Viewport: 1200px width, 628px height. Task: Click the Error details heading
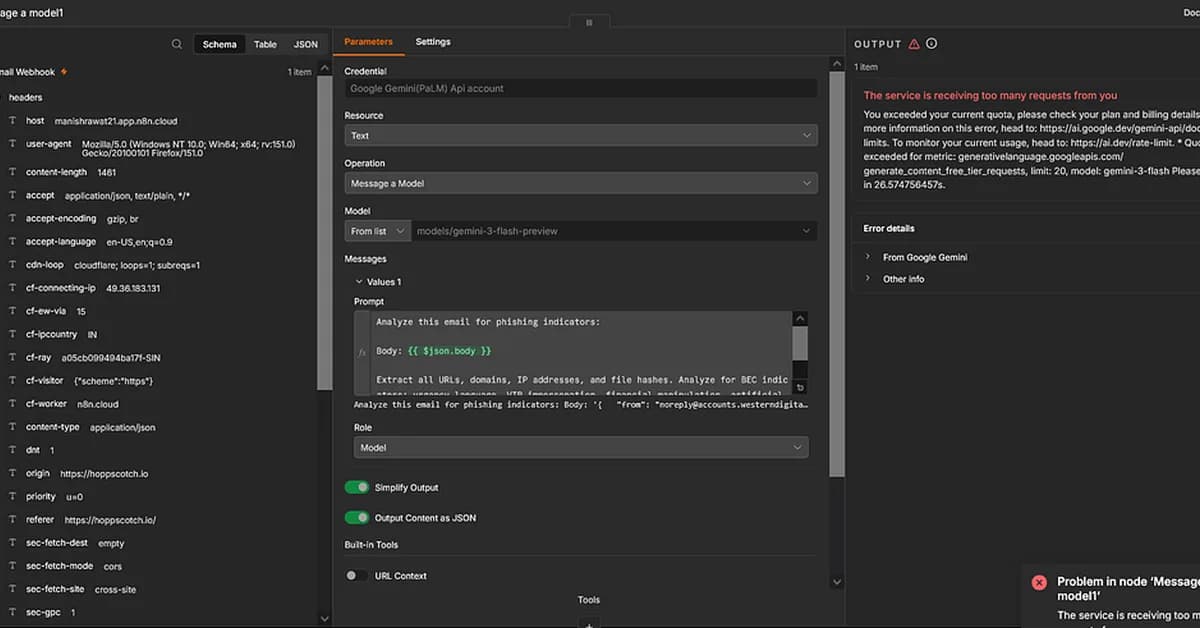pos(889,229)
